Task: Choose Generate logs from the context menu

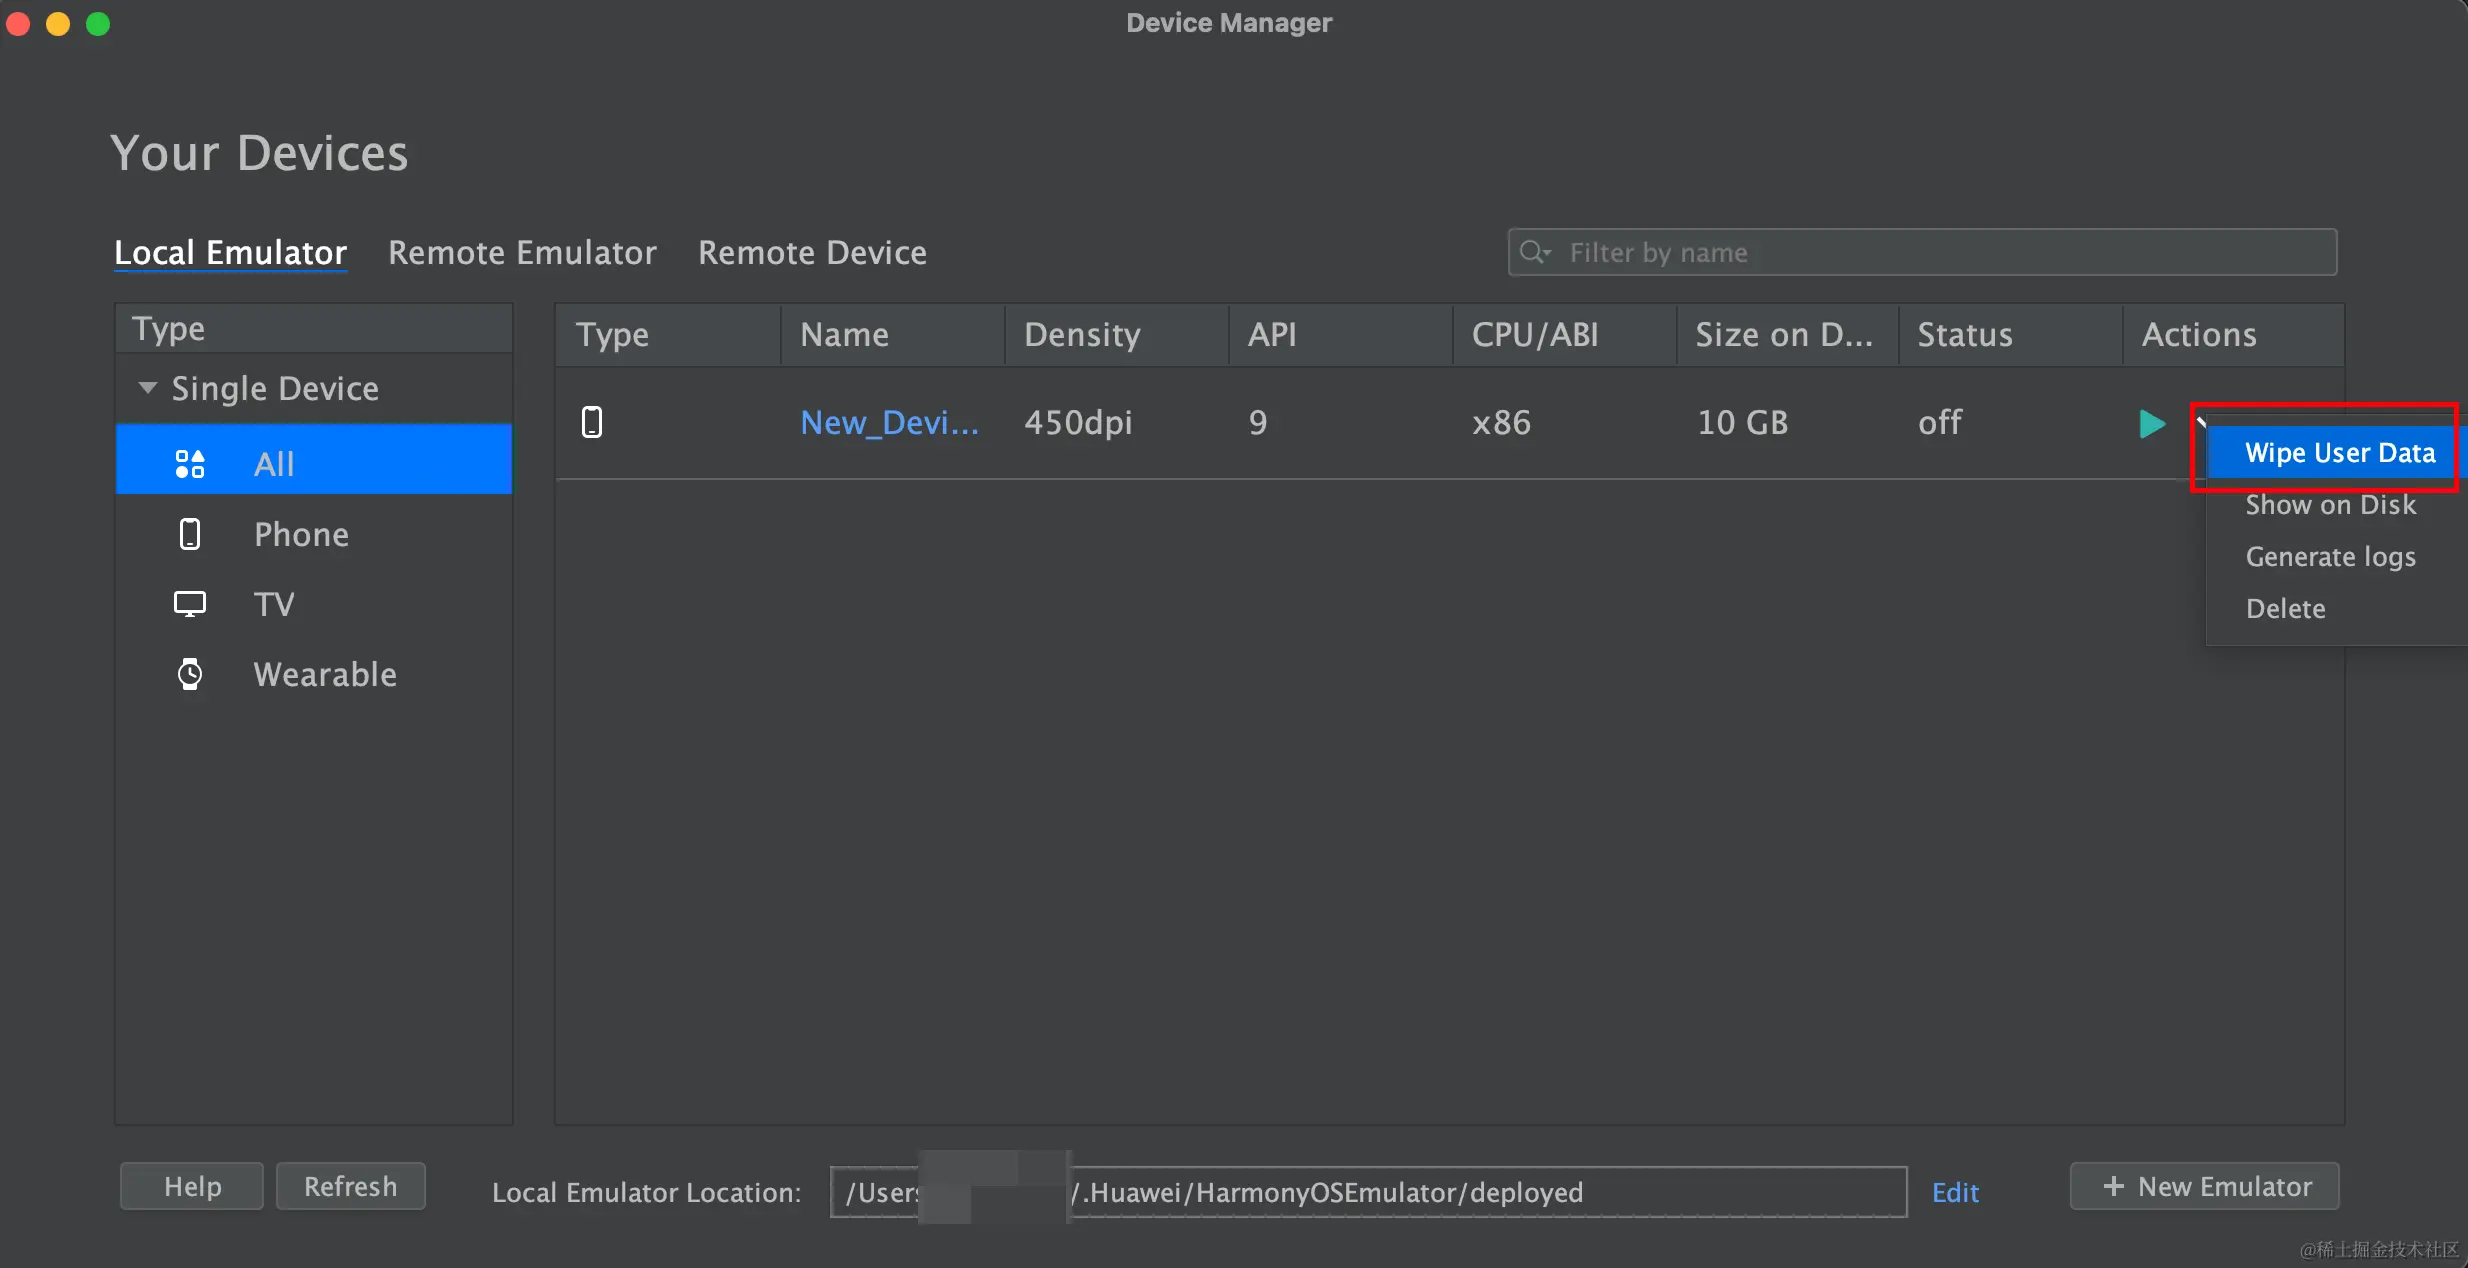Action: pos(2330,557)
